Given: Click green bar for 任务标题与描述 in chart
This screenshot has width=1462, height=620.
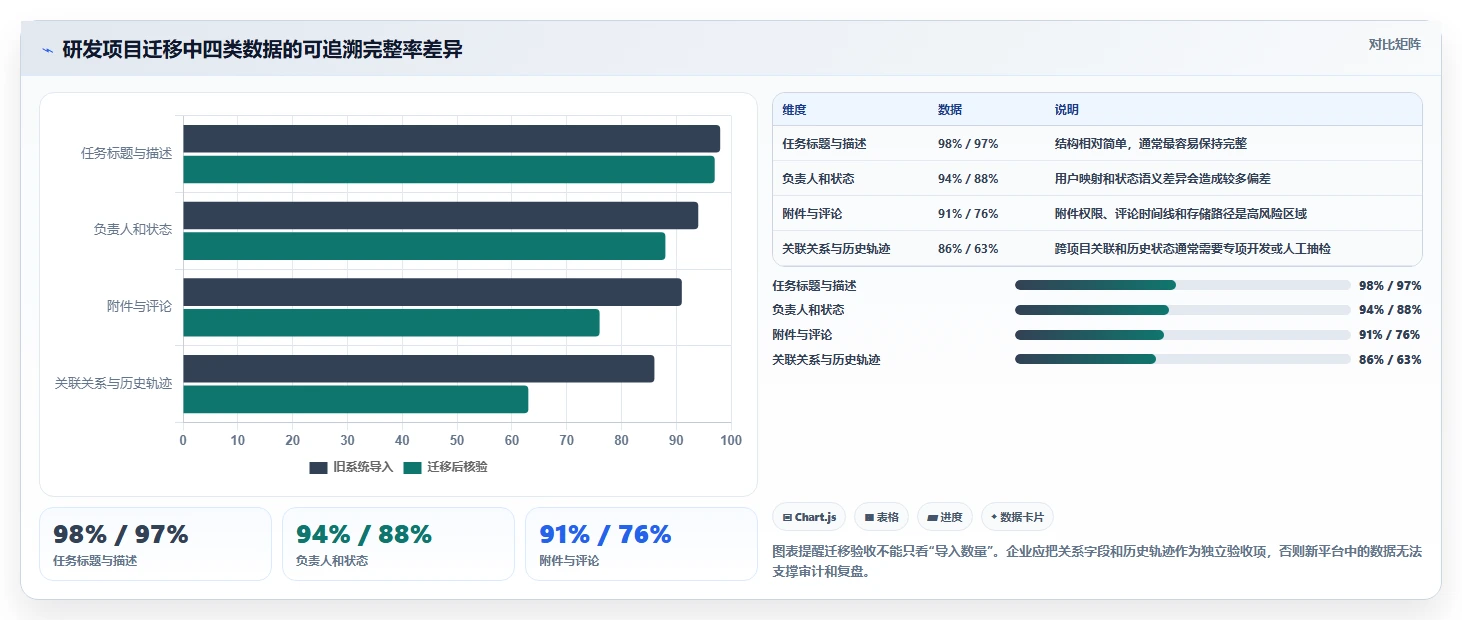Looking at the screenshot, I should [x=449, y=169].
